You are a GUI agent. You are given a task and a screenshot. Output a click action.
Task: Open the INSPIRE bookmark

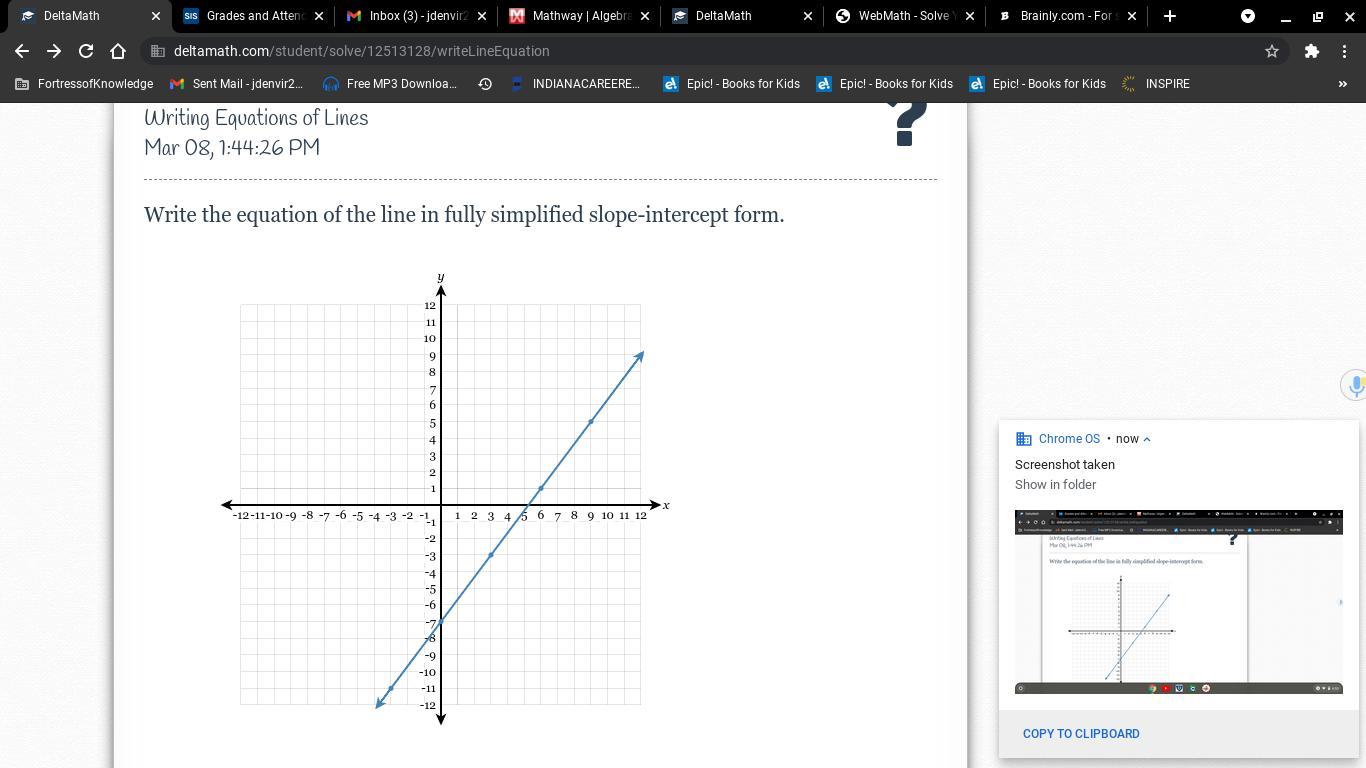pyautogui.click(x=1156, y=84)
